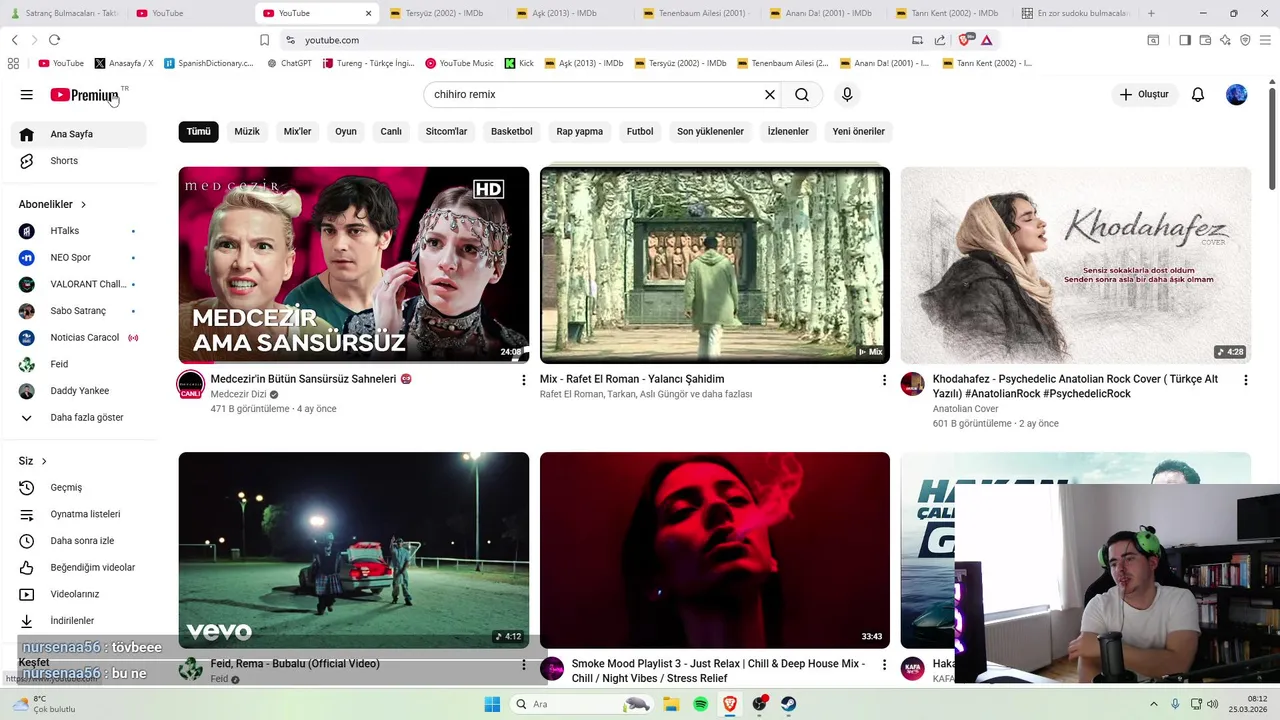Select the Mix'ler filter chip

pos(298,131)
